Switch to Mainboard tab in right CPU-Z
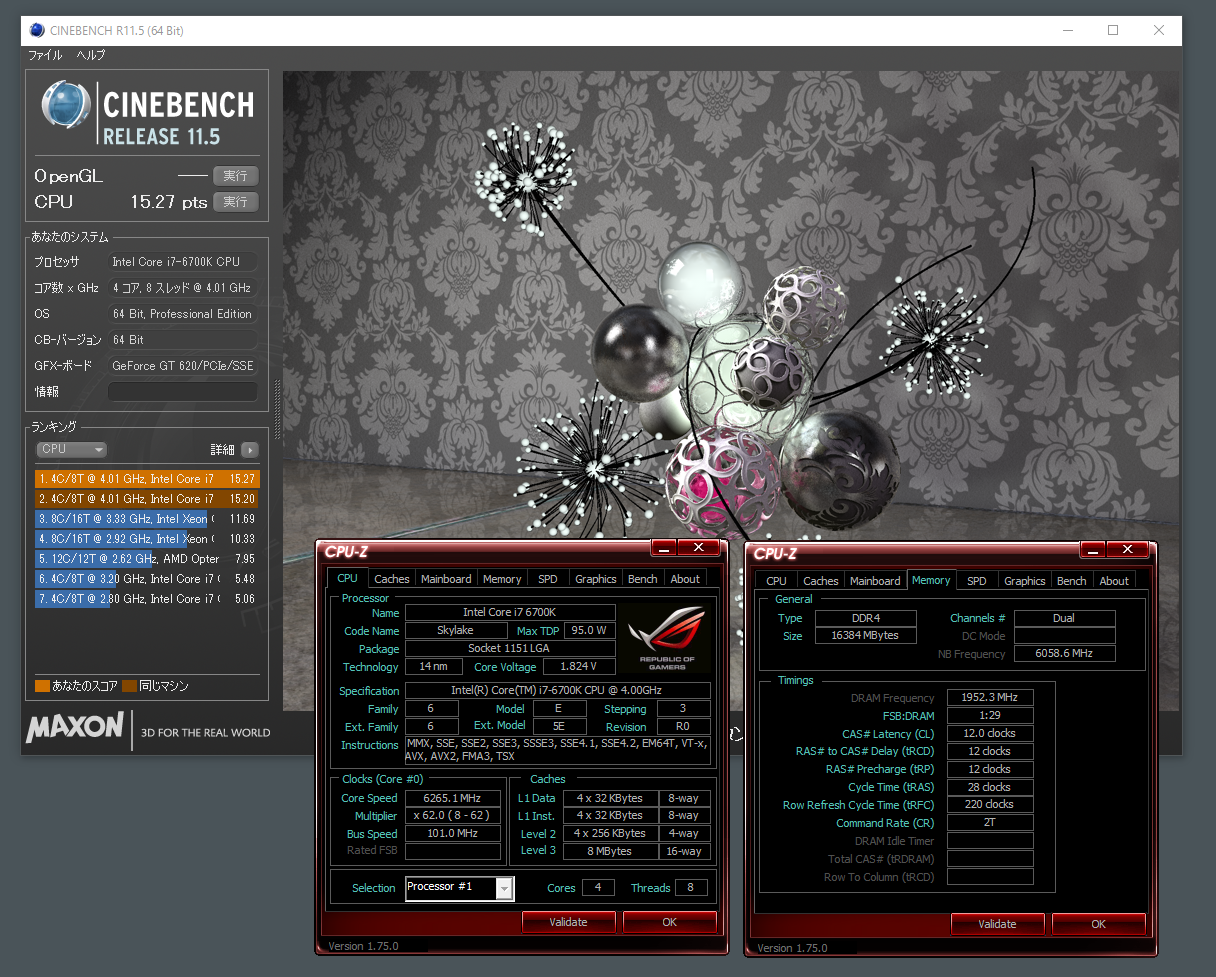 click(875, 581)
